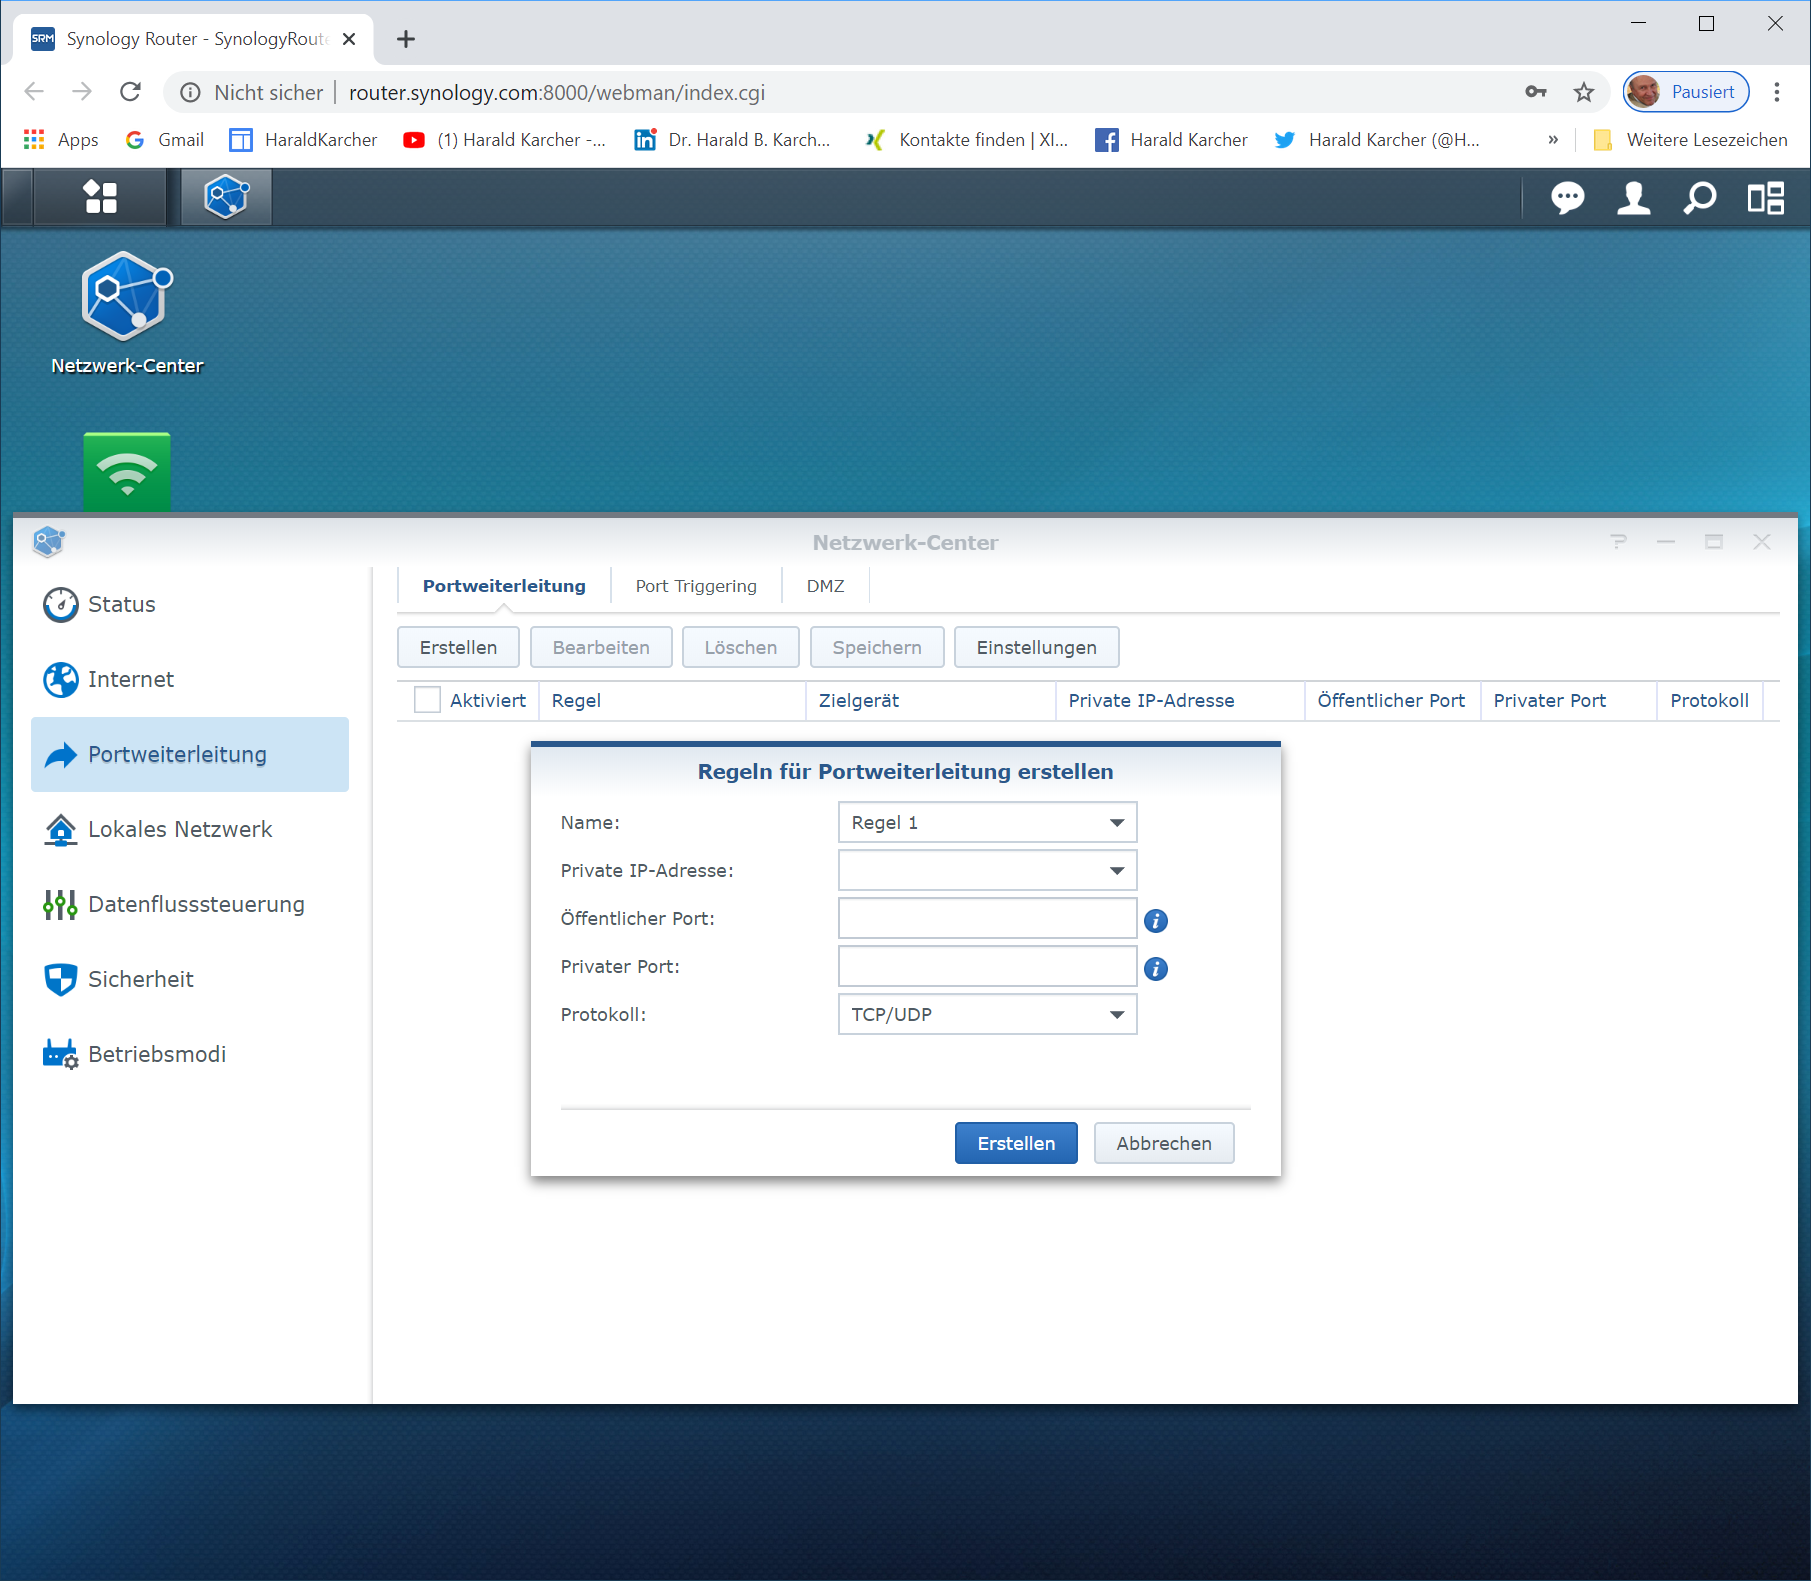1811x1581 pixels.
Task: Select Sicherheit in the sidebar
Action: [x=141, y=979]
